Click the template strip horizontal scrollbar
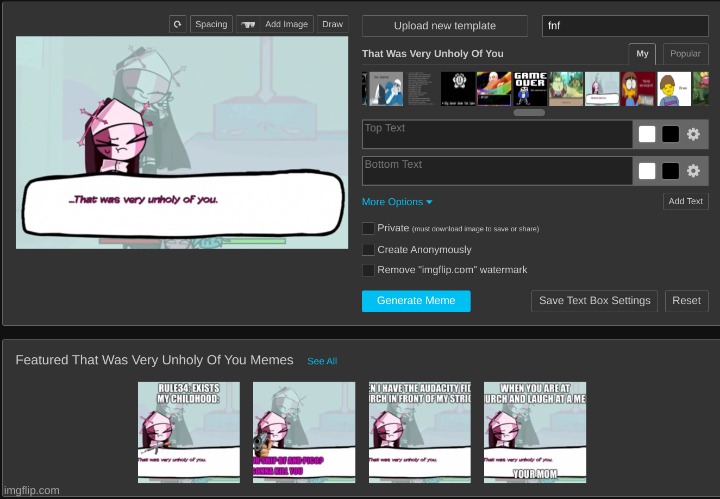This screenshot has height=499, width=720. pyautogui.click(x=529, y=112)
